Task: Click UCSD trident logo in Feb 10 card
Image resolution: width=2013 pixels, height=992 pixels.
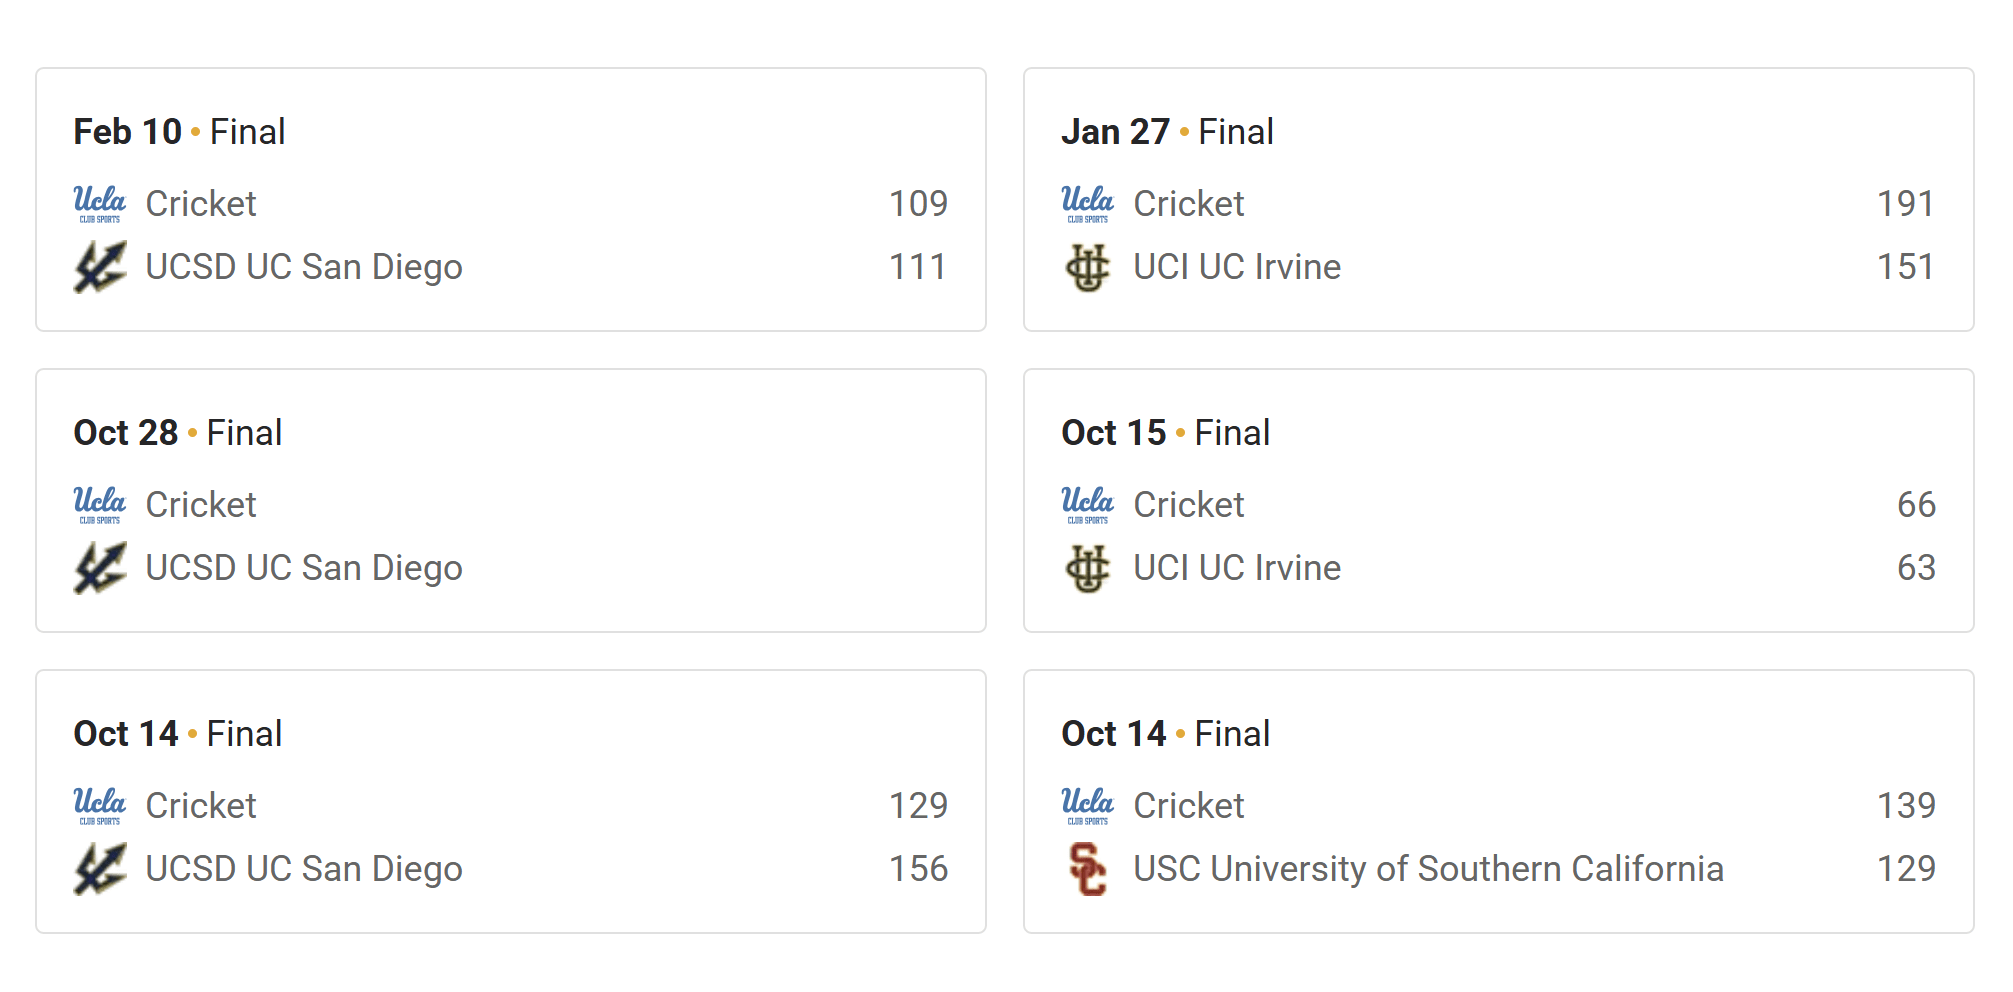Action: click(x=100, y=267)
